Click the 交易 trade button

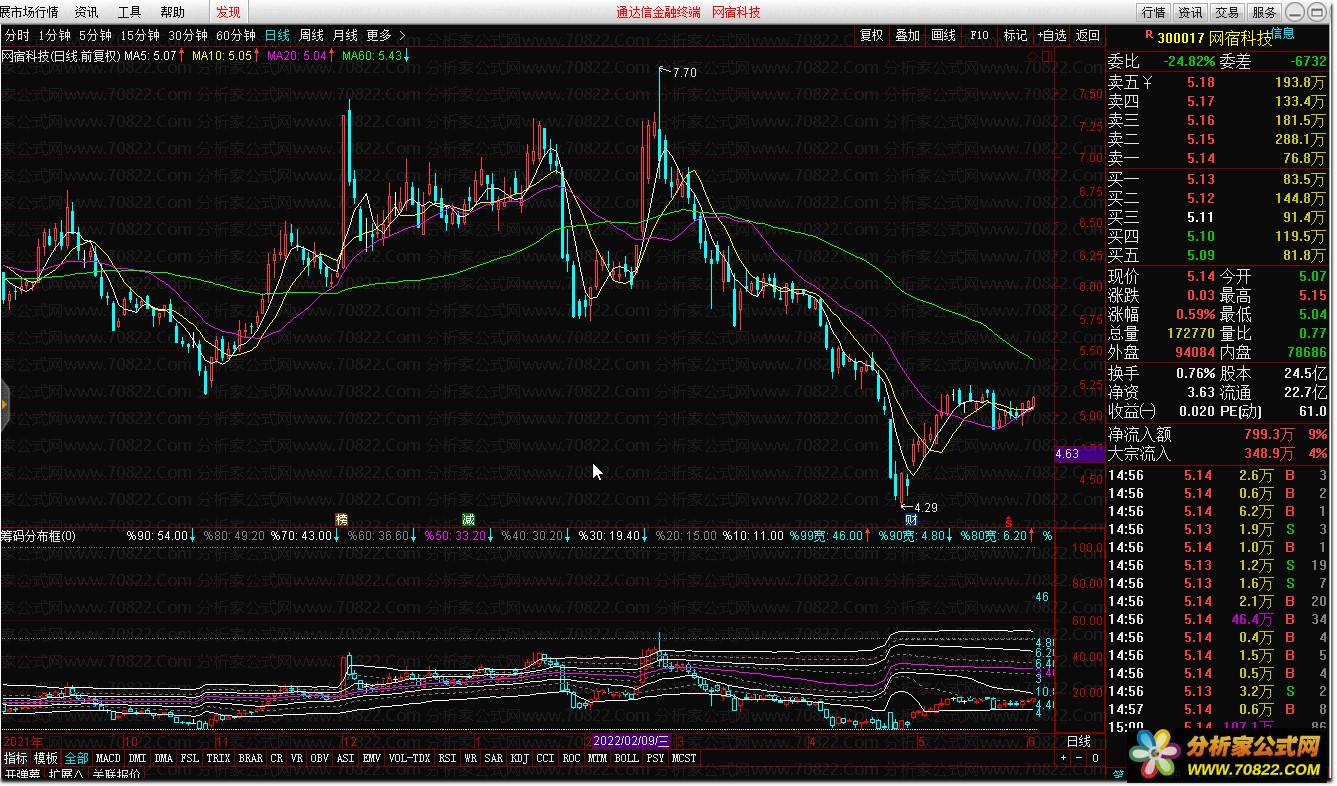point(1227,12)
